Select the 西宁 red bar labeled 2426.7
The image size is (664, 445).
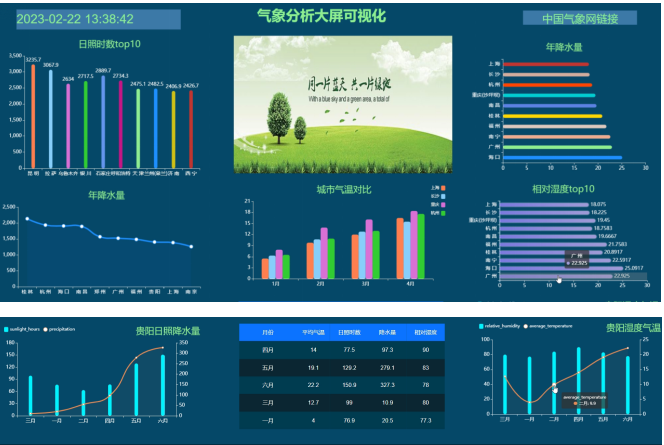pyautogui.click(x=191, y=129)
